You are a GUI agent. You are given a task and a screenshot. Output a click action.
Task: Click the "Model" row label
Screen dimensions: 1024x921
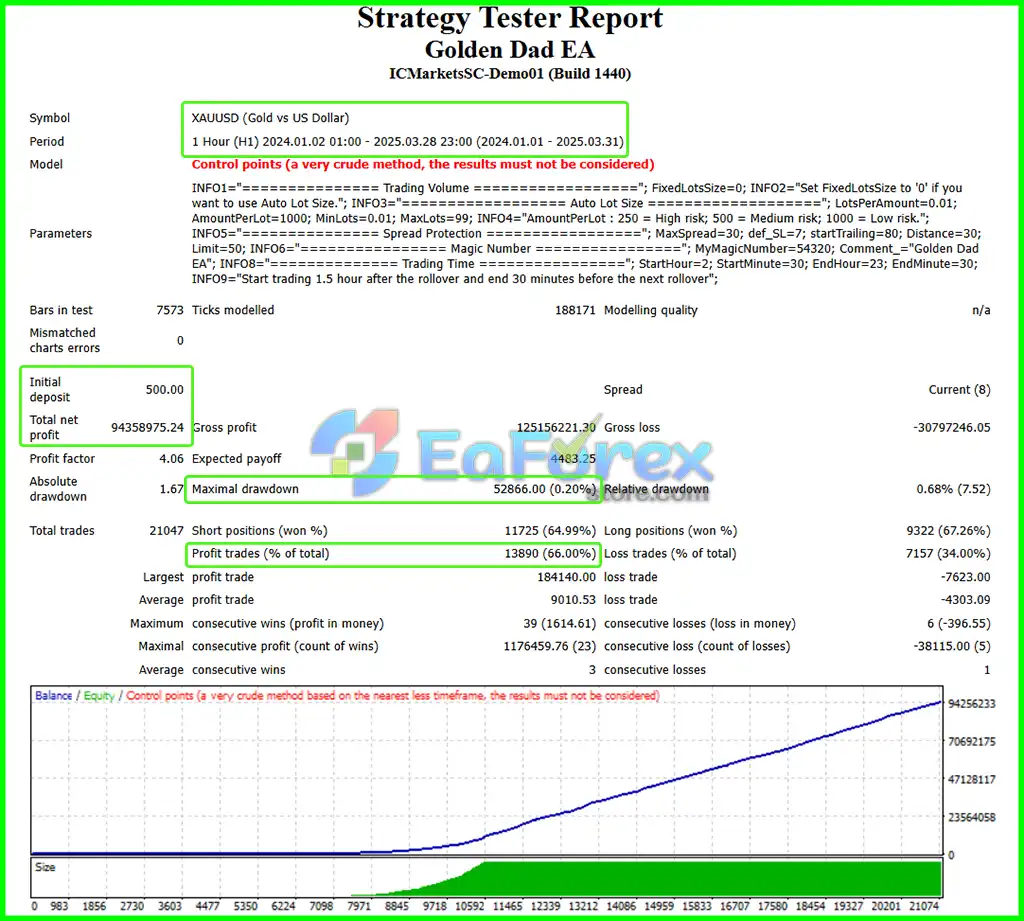pyautogui.click(x=46, y=165)
